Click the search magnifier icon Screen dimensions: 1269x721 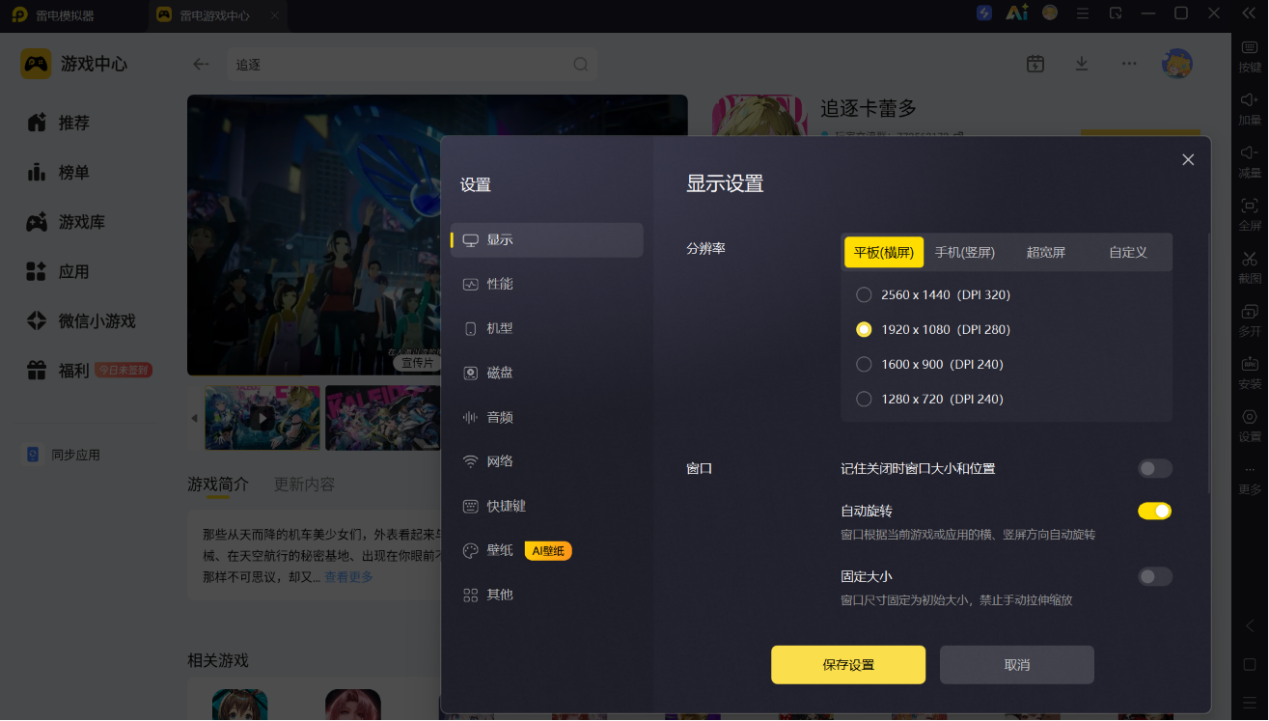coord(581,64)
